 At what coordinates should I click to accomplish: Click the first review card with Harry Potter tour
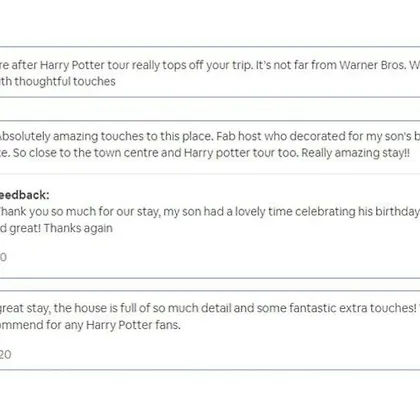coord(210,72)
